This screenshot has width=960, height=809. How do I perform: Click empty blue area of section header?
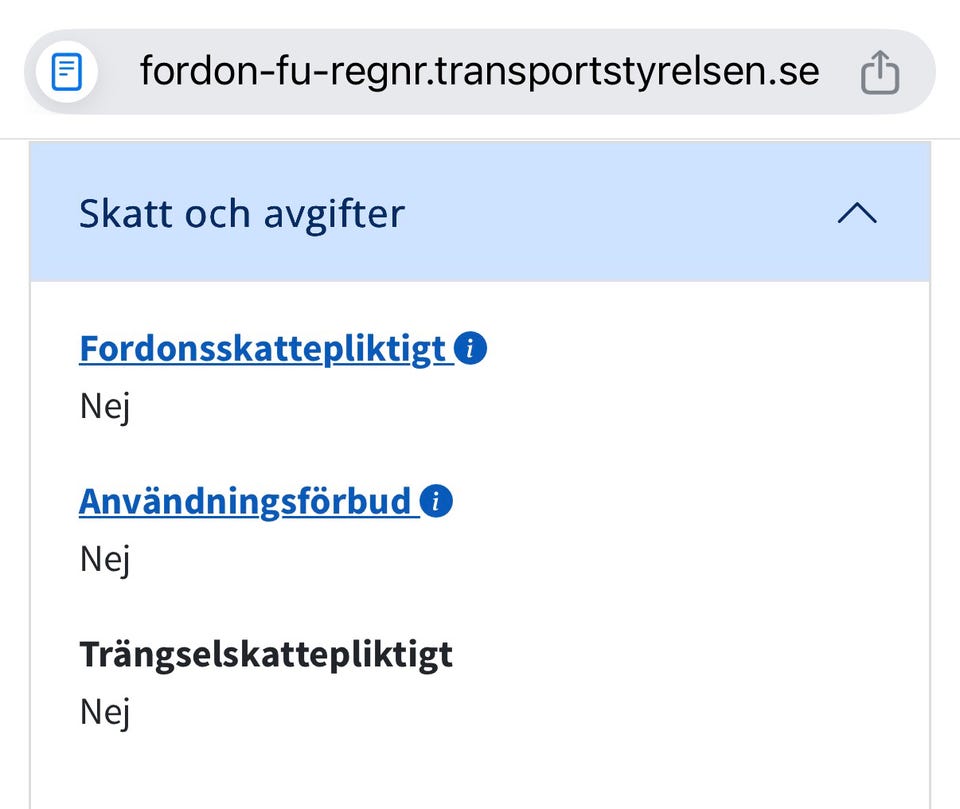[x=620, y=213]
